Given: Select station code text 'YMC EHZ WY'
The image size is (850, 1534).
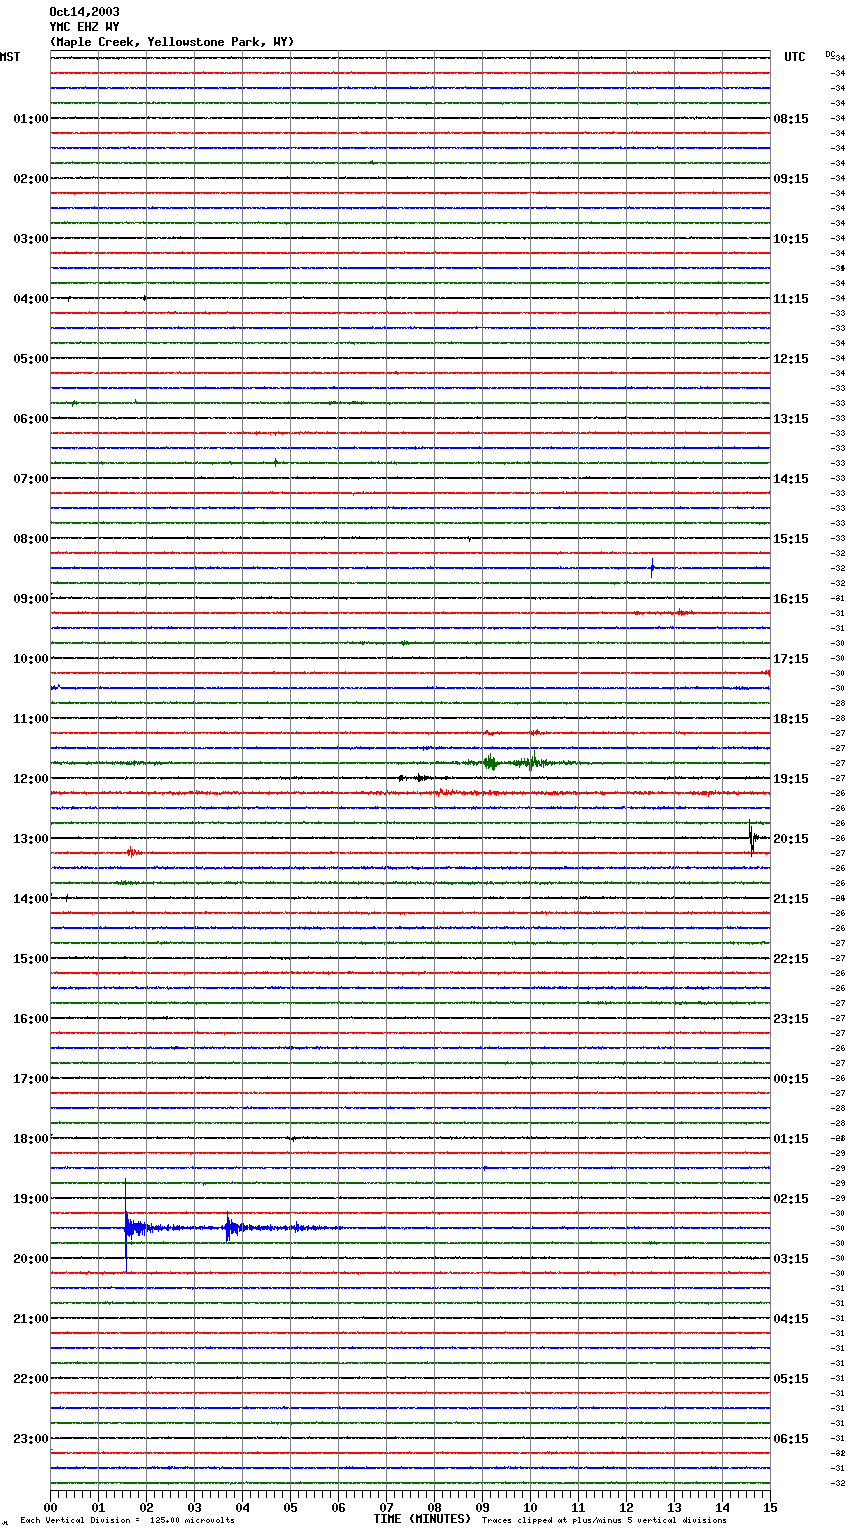Looking at the screenshot, I should [x=84, y=27].
